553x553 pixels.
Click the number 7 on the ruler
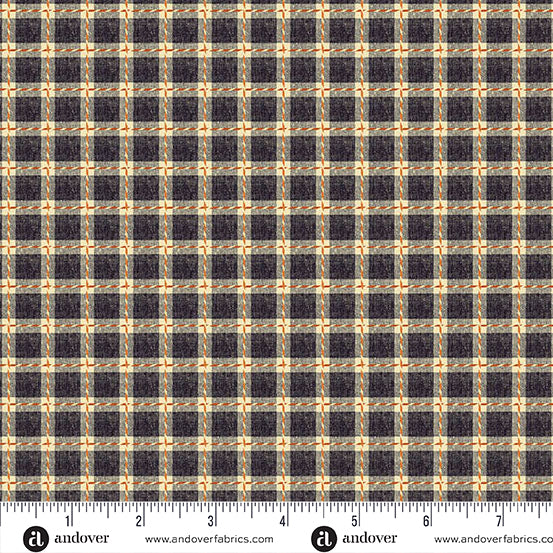point(498,521)
